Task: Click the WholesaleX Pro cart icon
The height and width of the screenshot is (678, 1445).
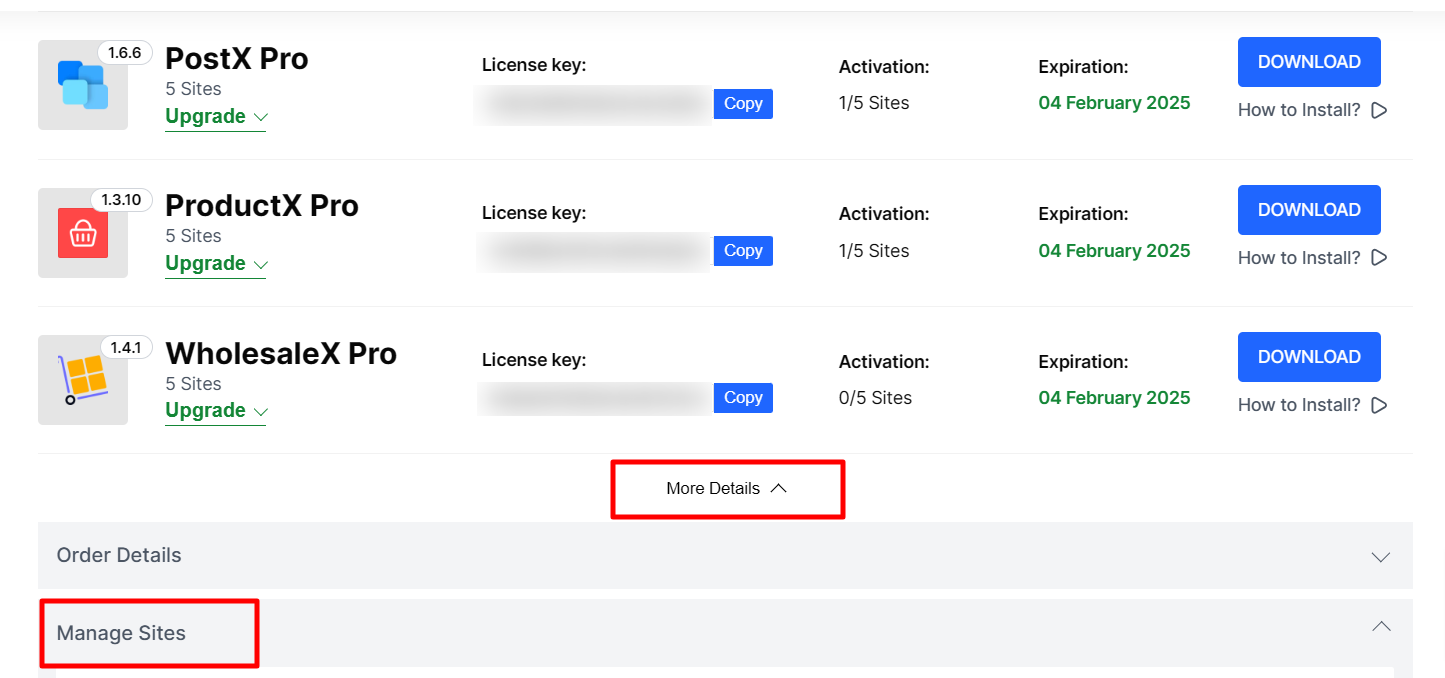Action: pyautogui.click(x=83, y=380)
